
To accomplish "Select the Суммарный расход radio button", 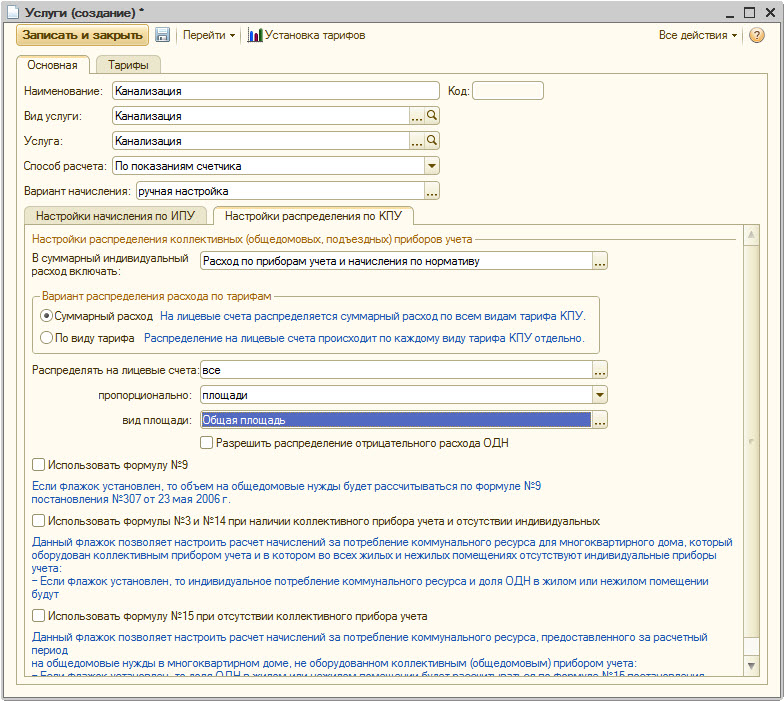I will pyautogui.click(x=46, y=315).
